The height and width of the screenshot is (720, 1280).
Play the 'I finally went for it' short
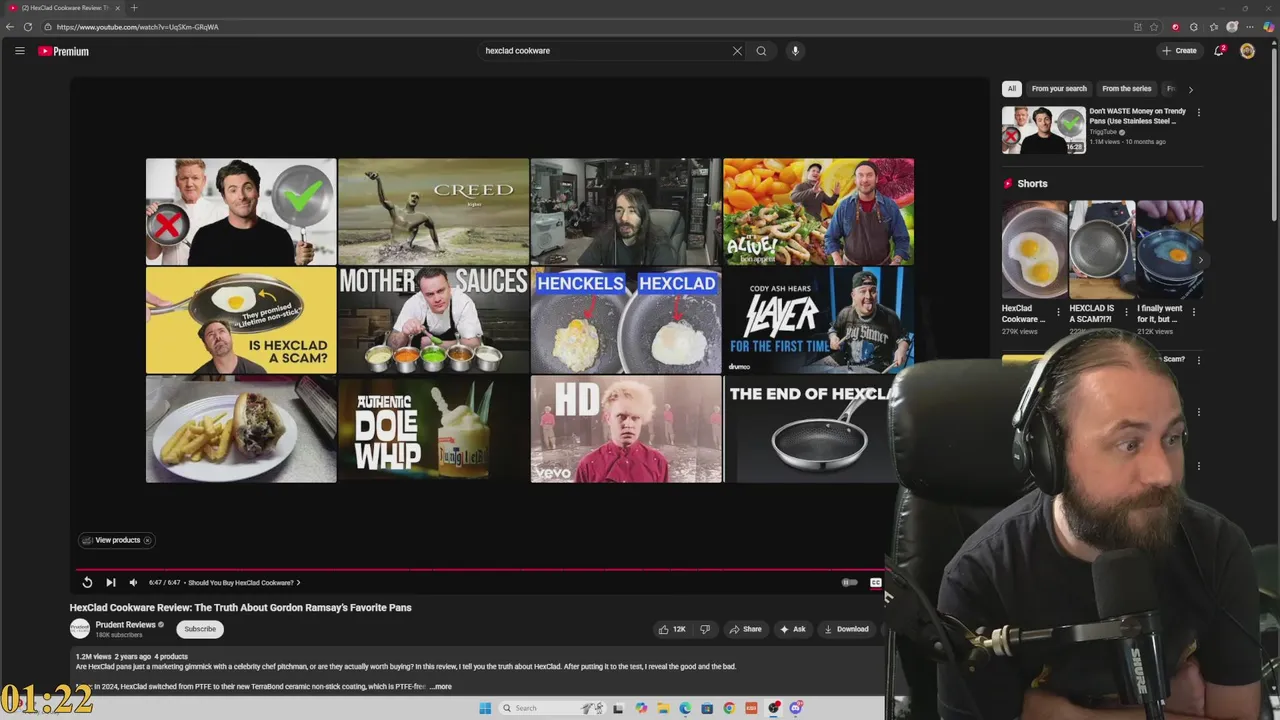point(1170,249)
